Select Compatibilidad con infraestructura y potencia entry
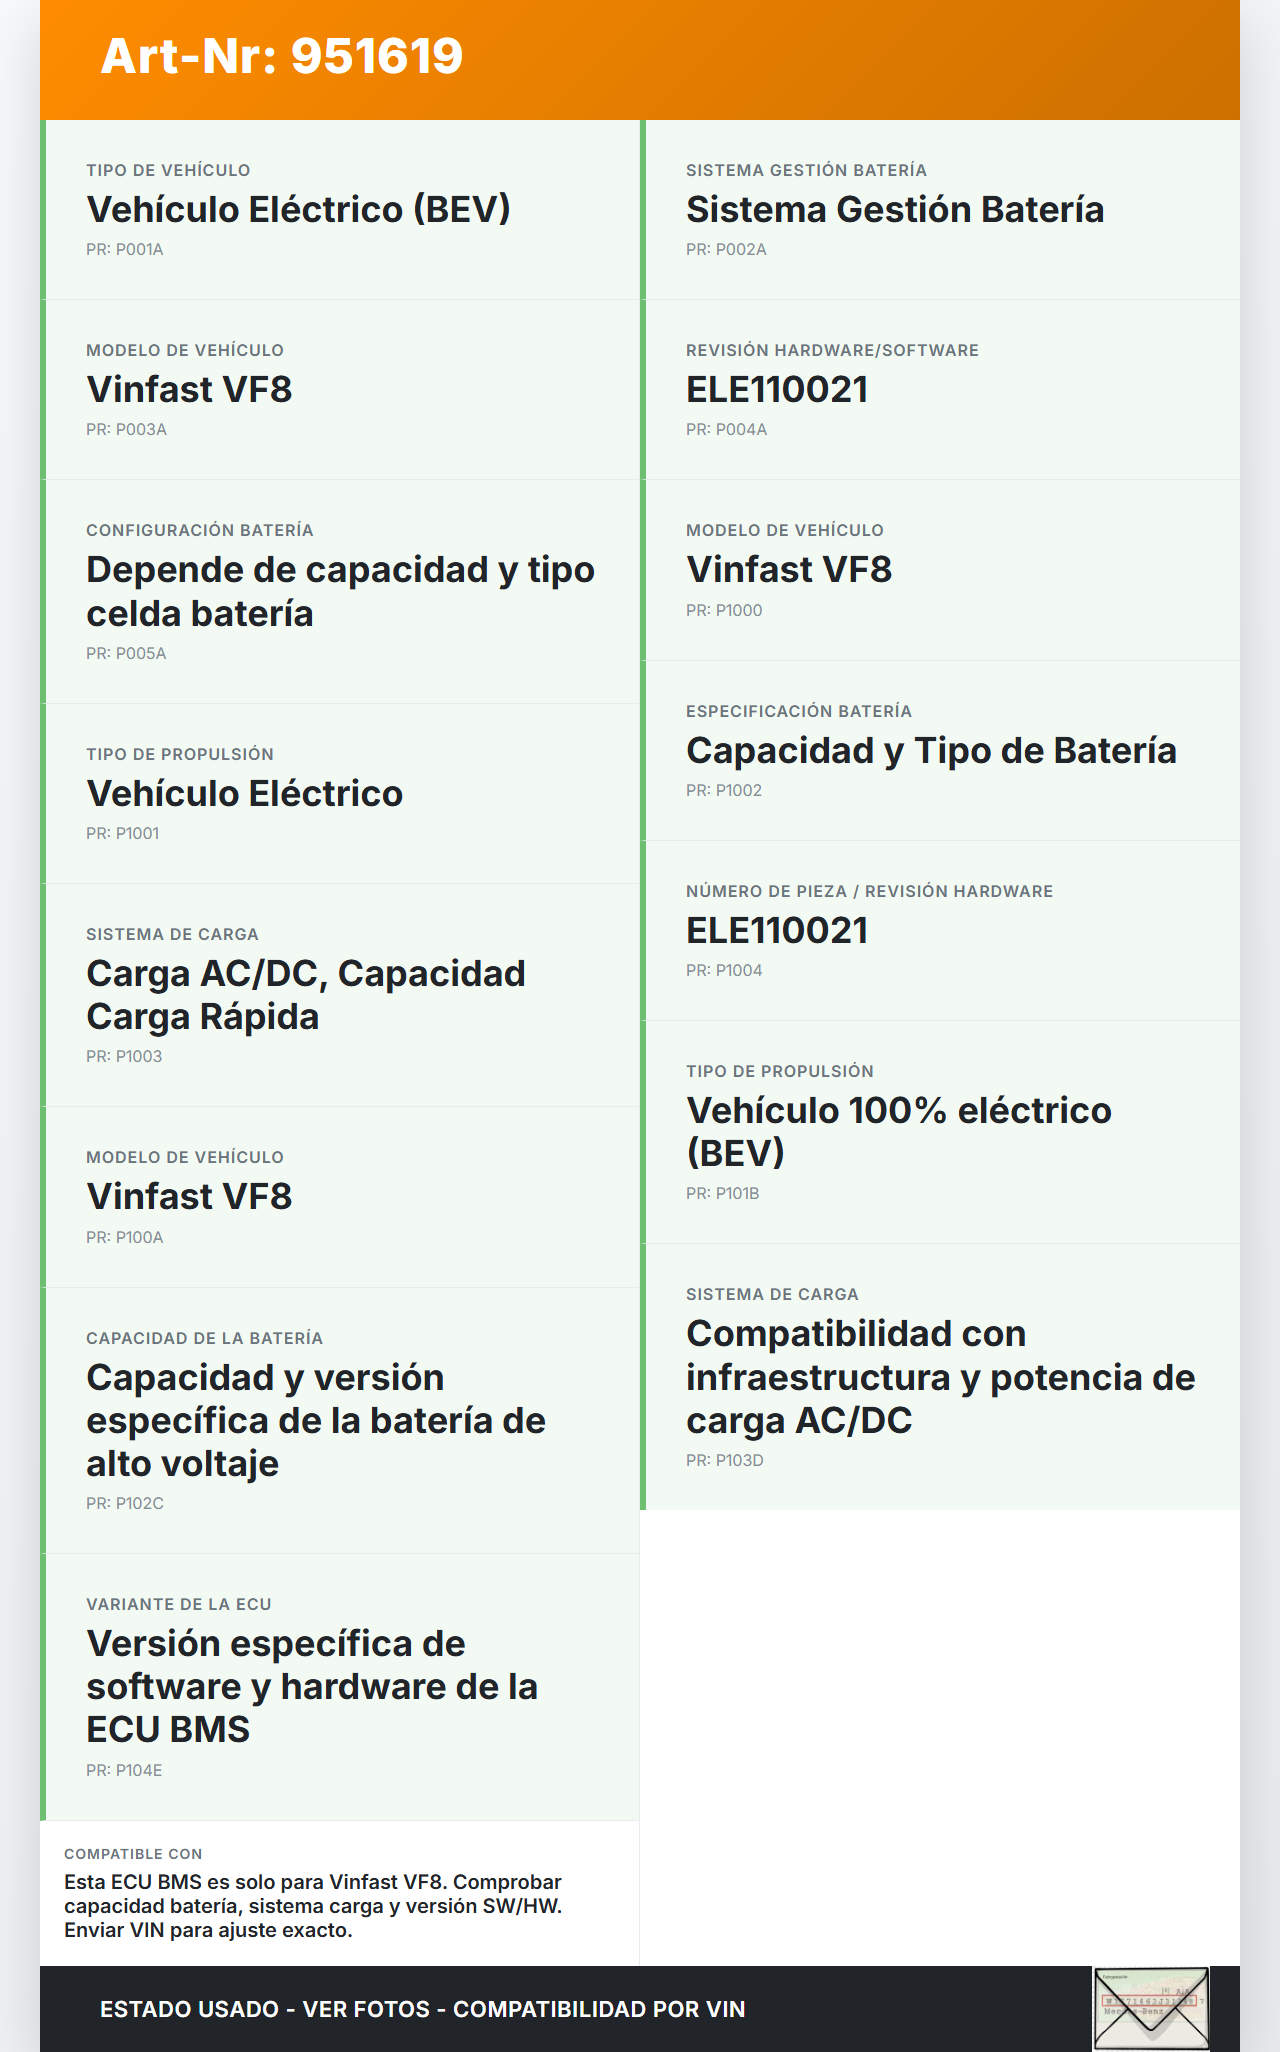The image size is (1280, 2052). (x=940, y=1377)
